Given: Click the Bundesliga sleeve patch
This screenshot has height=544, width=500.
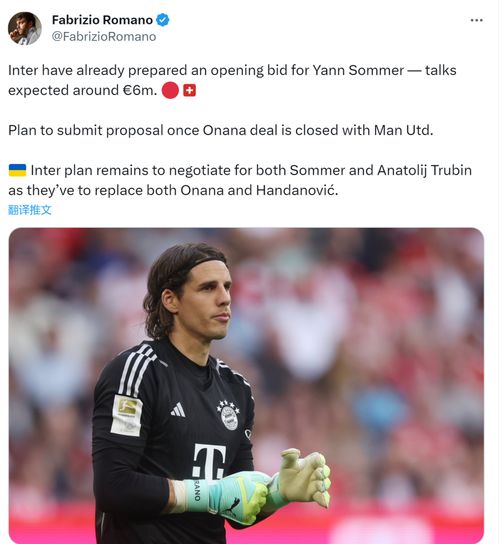Looking at the screenshot, I should click(x=126, y=415).
